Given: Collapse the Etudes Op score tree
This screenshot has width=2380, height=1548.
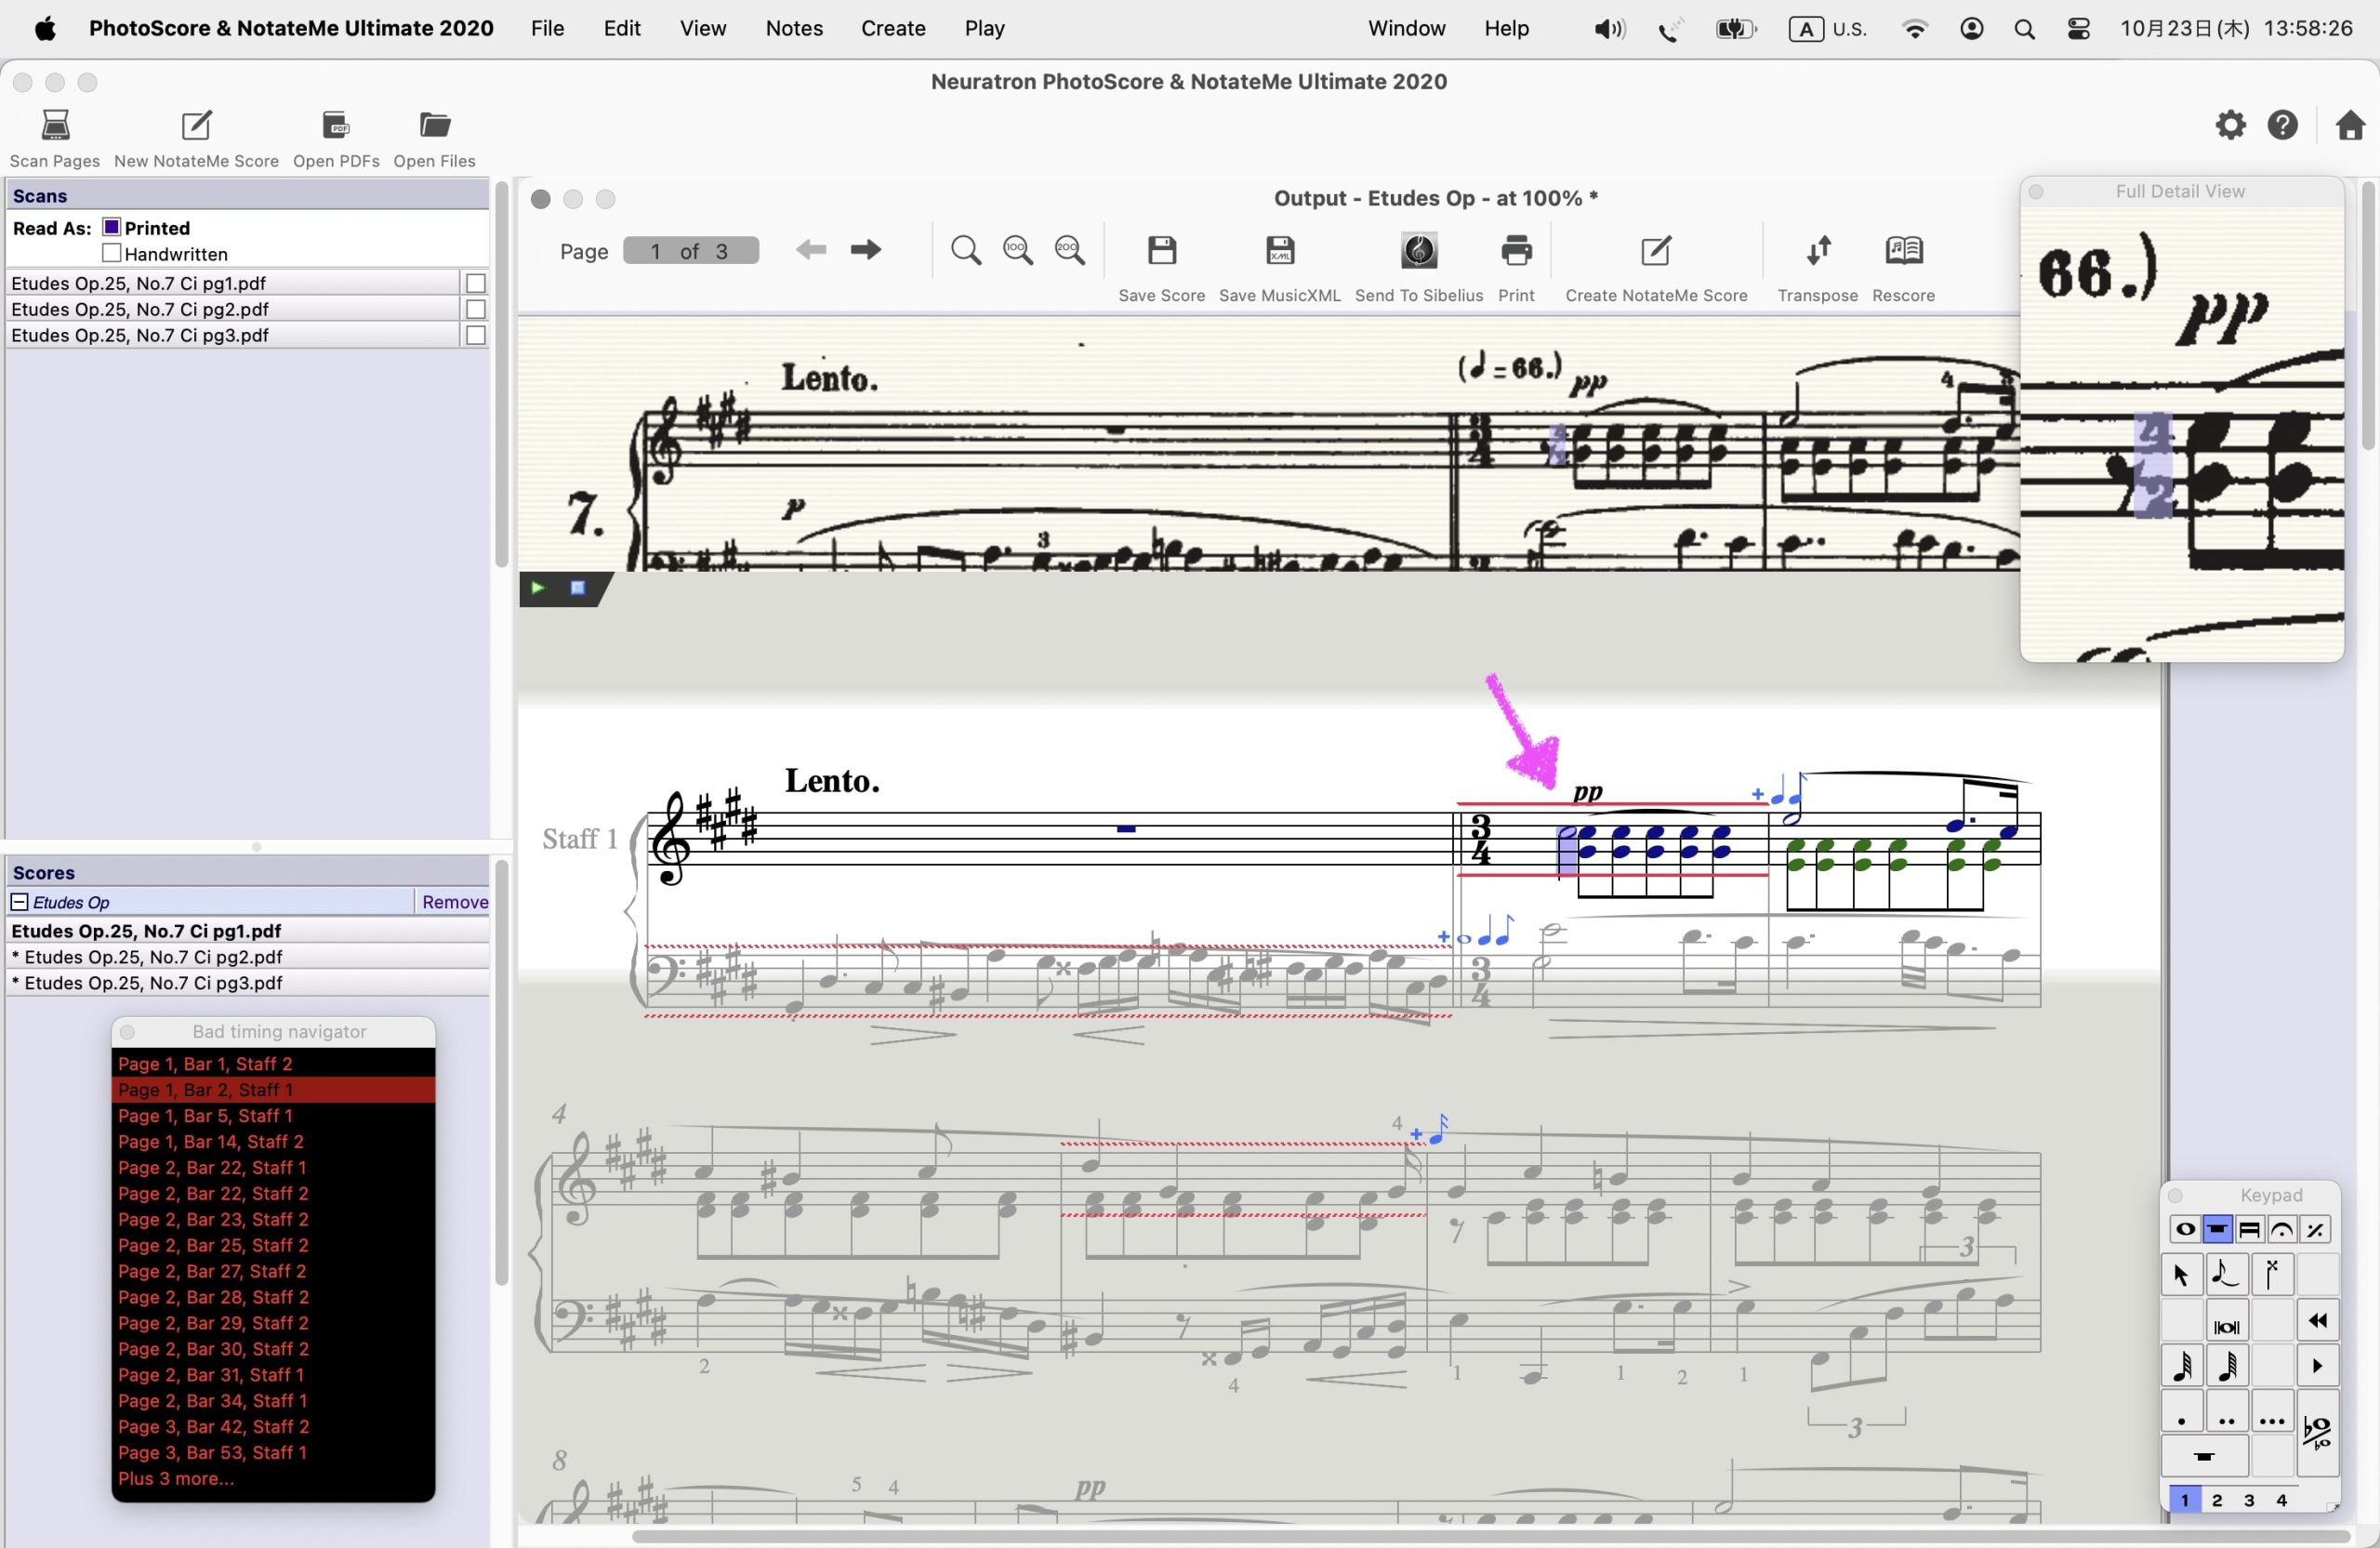Looking at the screenshot, I should click(x=19, y=902).
